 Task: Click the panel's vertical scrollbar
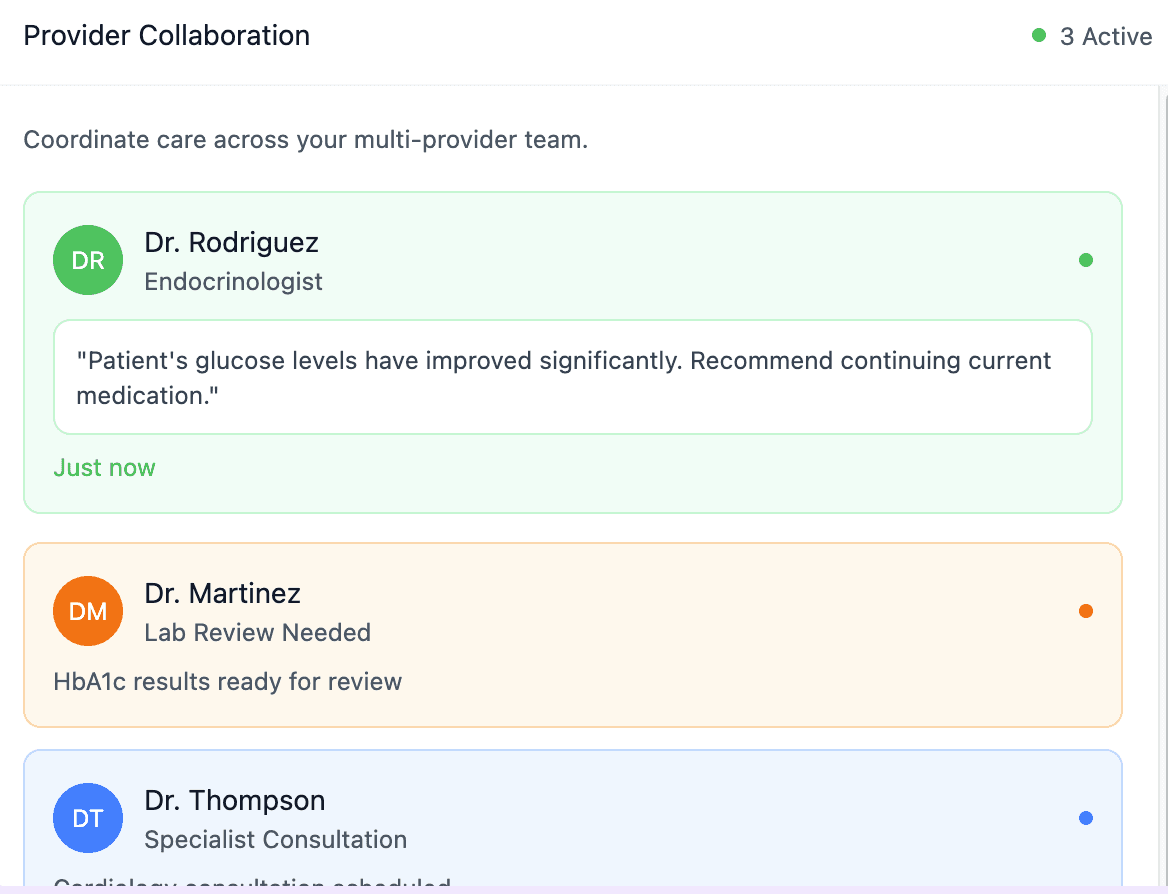coord(1163,484)
